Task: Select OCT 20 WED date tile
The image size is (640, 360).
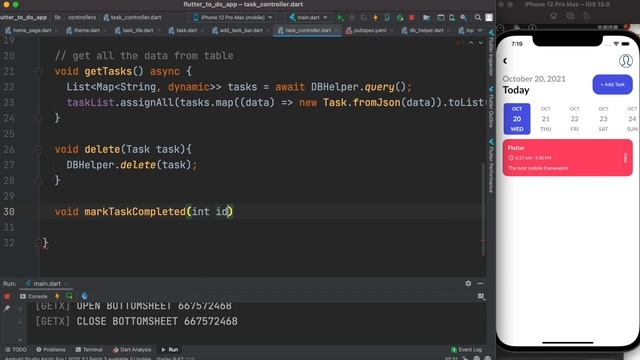Action: click(517, 119)
